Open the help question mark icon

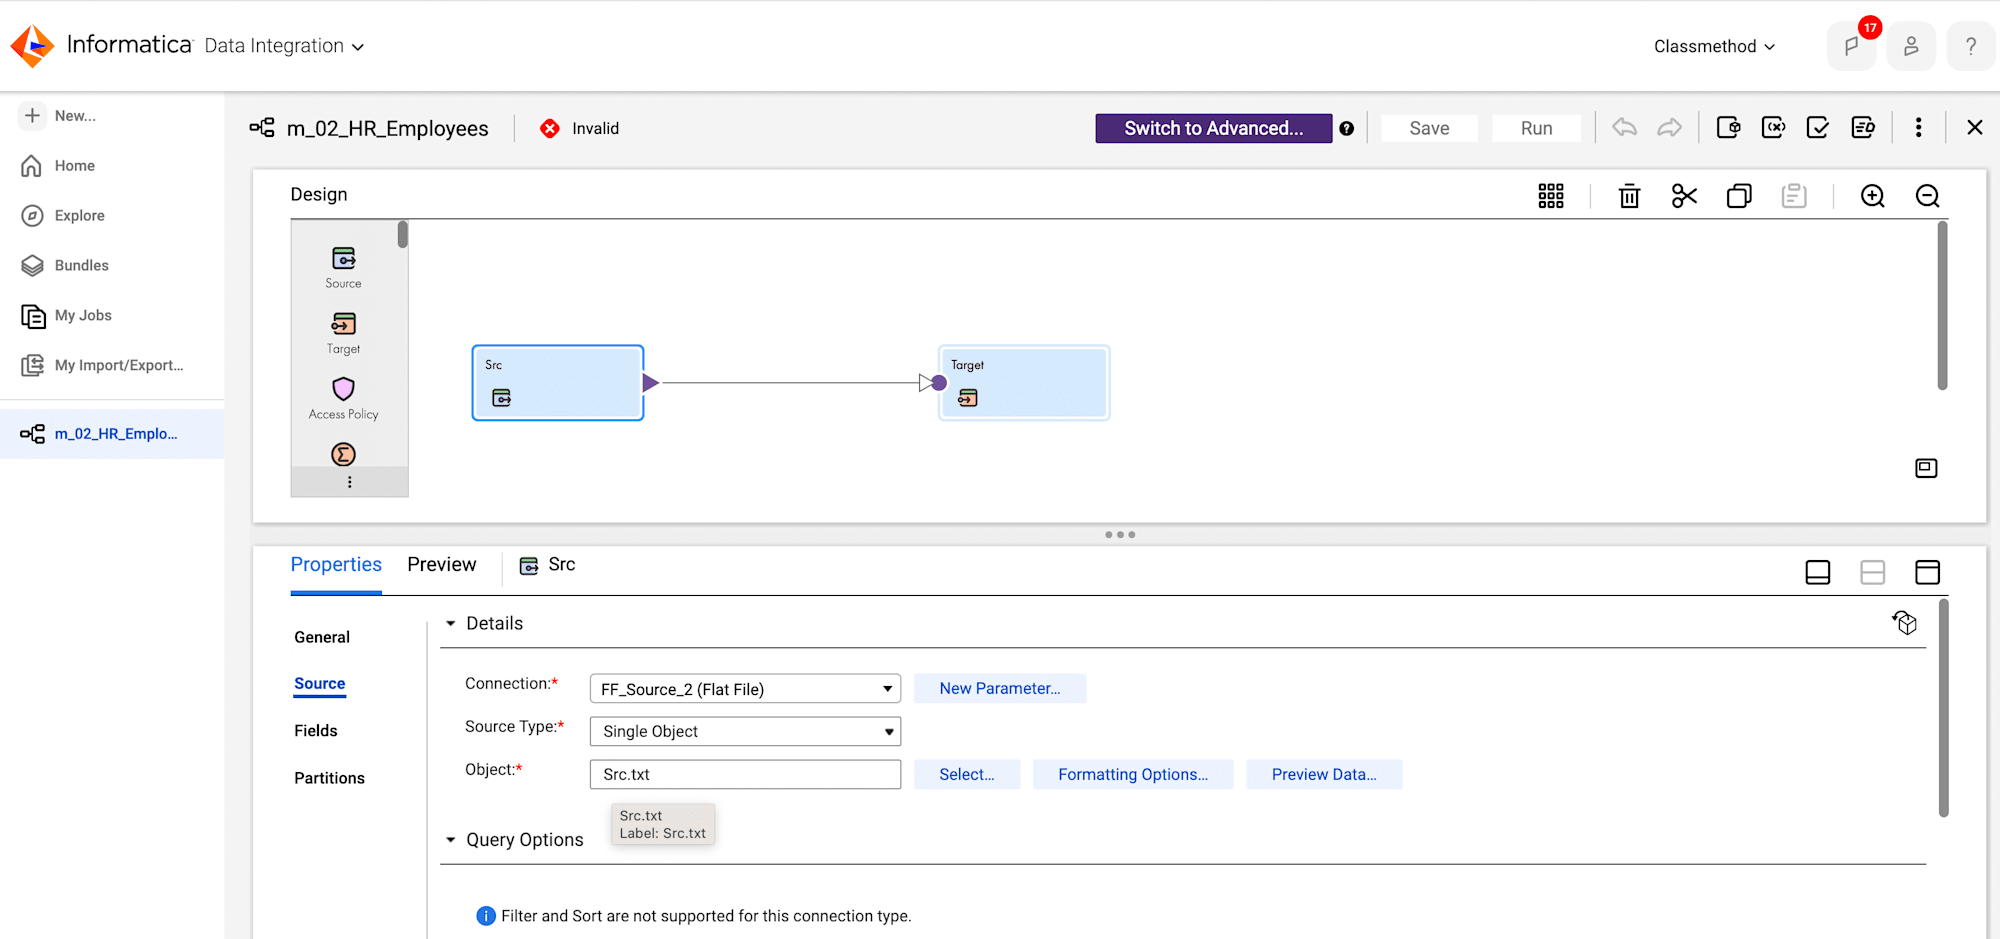tap(1971, 46)
